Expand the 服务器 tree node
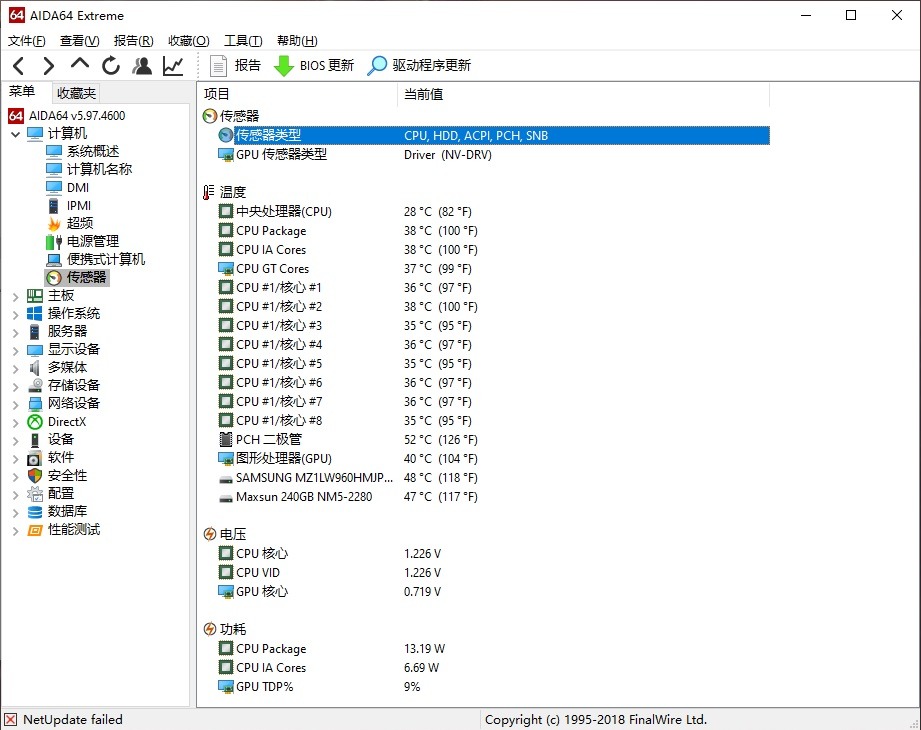The image size is (921, 730). tap(16, 333)
